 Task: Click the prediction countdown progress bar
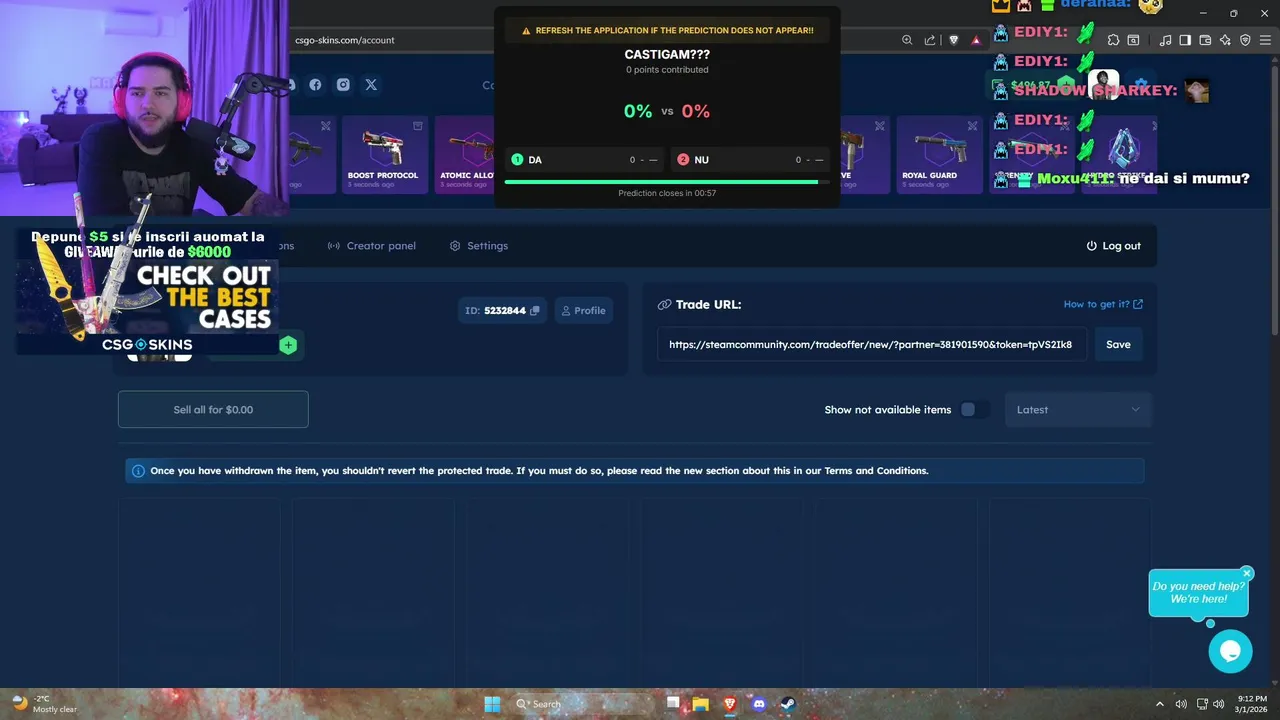pyautogui.click(x=667, y=182)
